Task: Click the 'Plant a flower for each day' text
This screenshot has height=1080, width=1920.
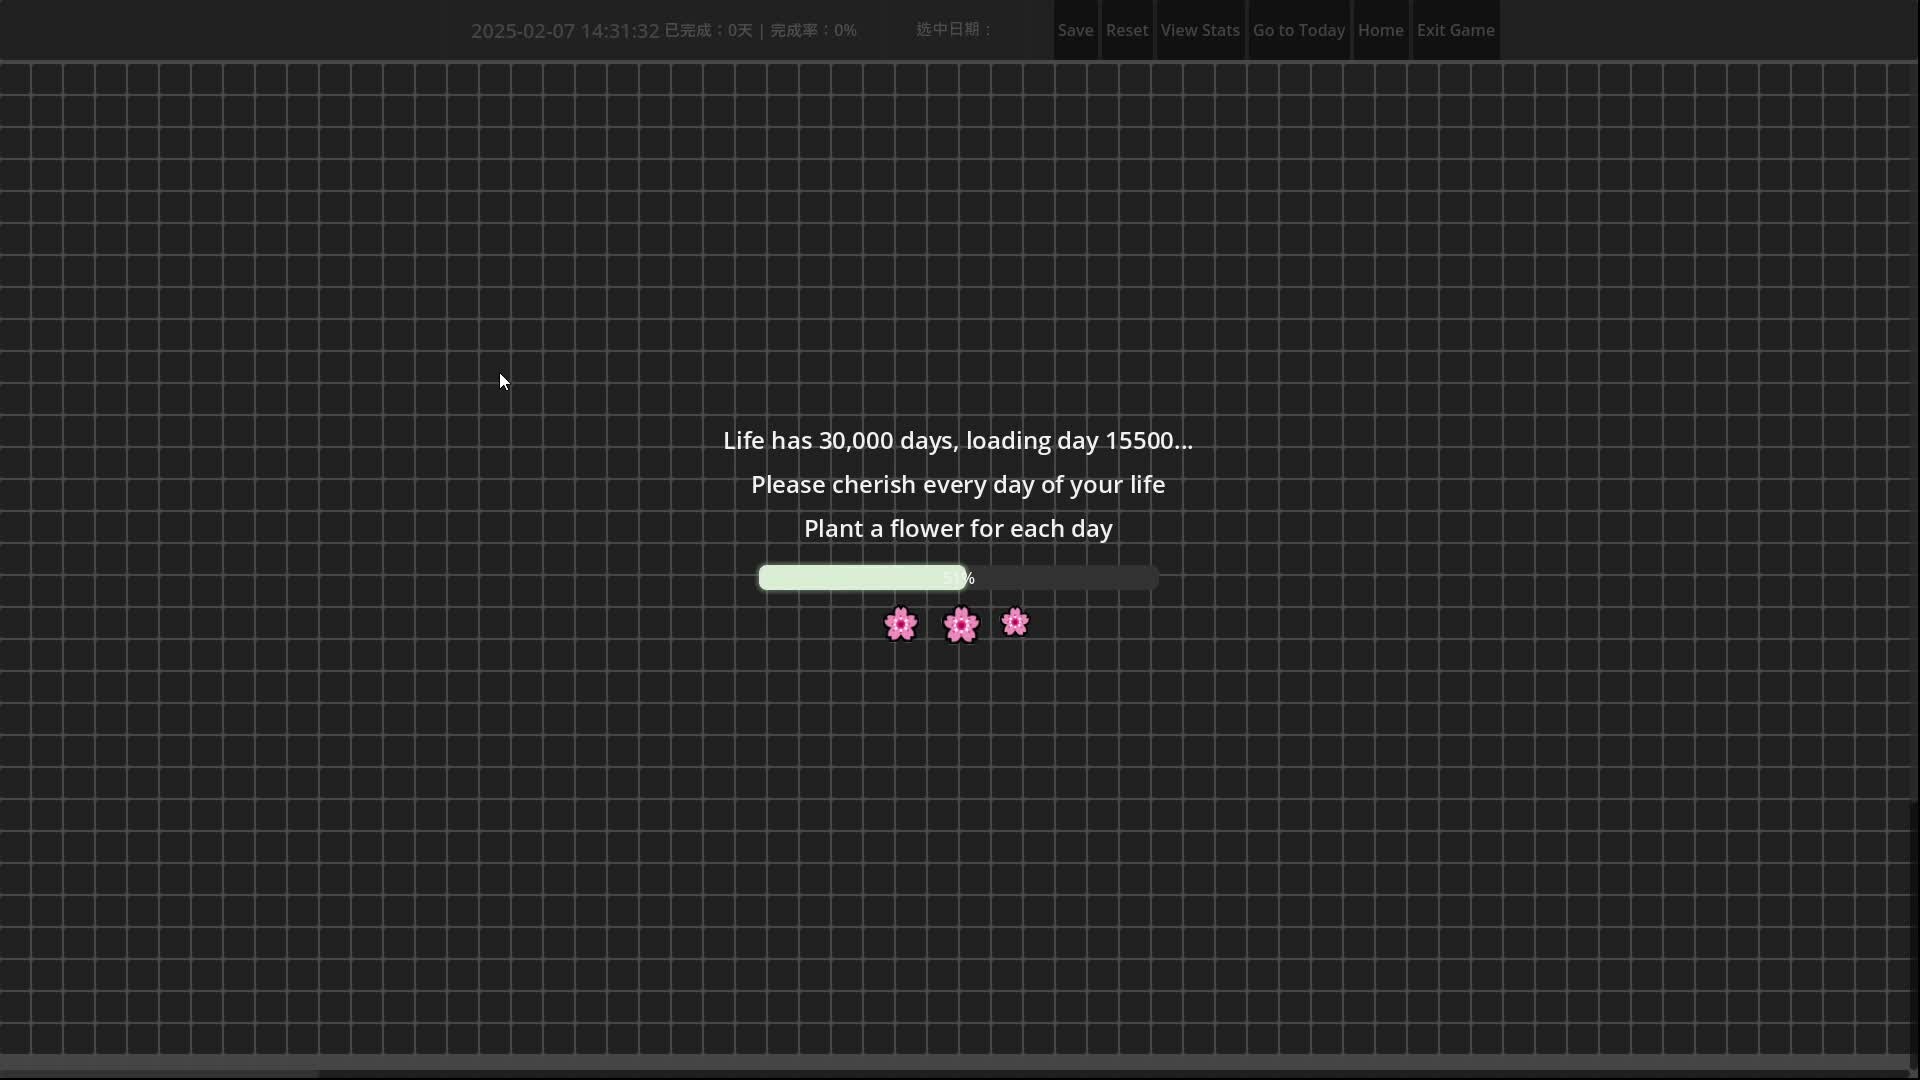Action: click(958, 529)
